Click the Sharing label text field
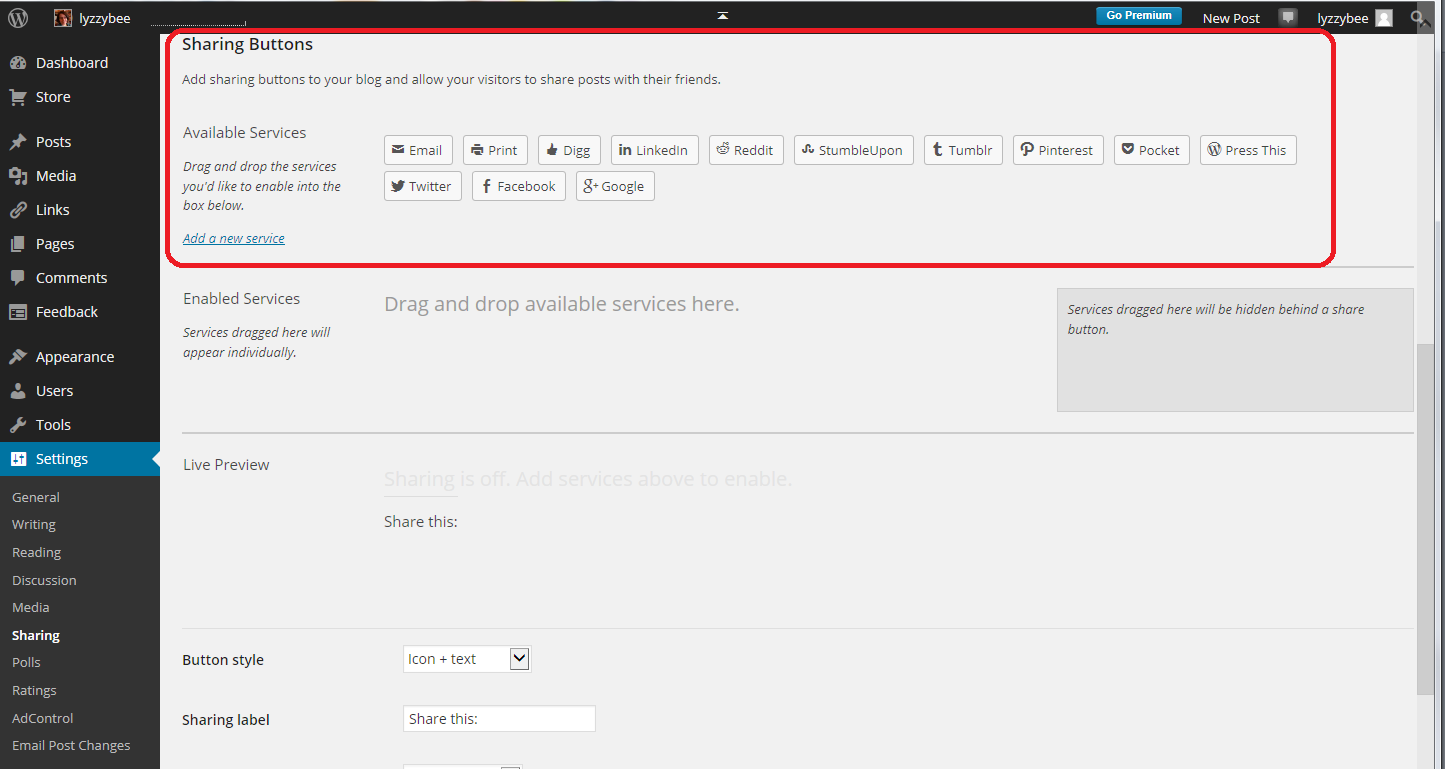This screenshot has width=1445, height=769. pyautogui.click(x=499, y=719)
